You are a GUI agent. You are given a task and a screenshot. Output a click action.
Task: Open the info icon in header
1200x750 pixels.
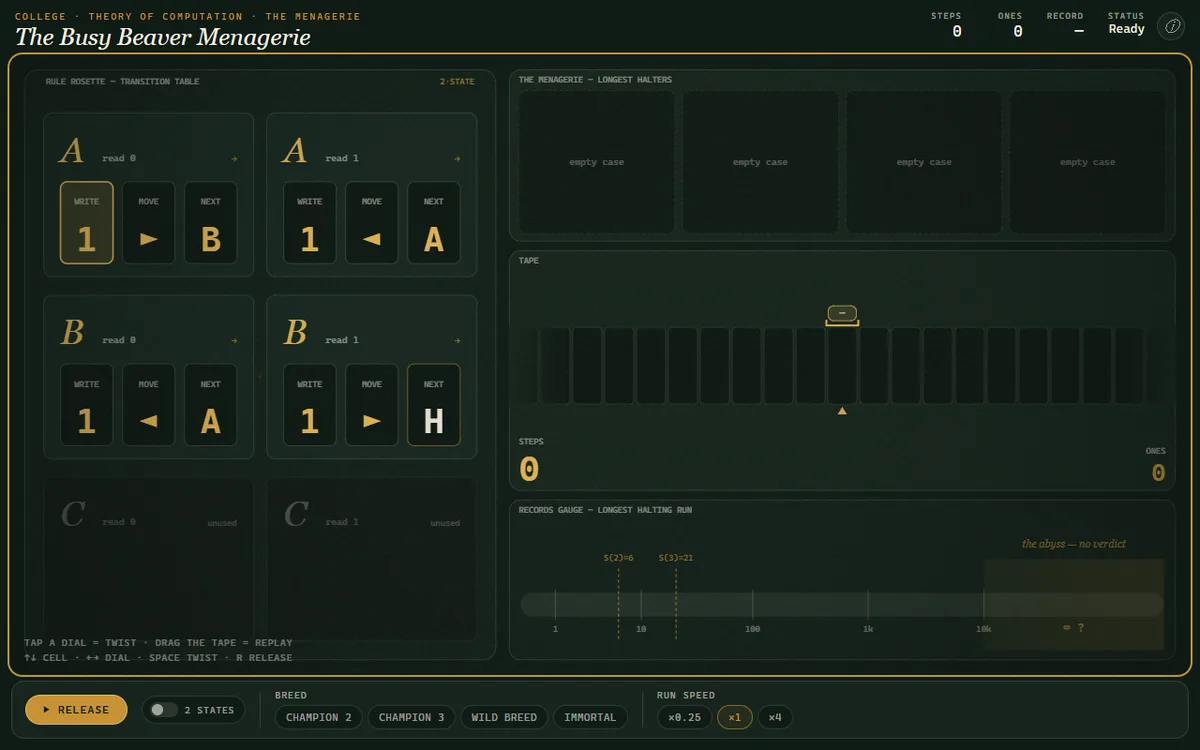coord(1171,27)
